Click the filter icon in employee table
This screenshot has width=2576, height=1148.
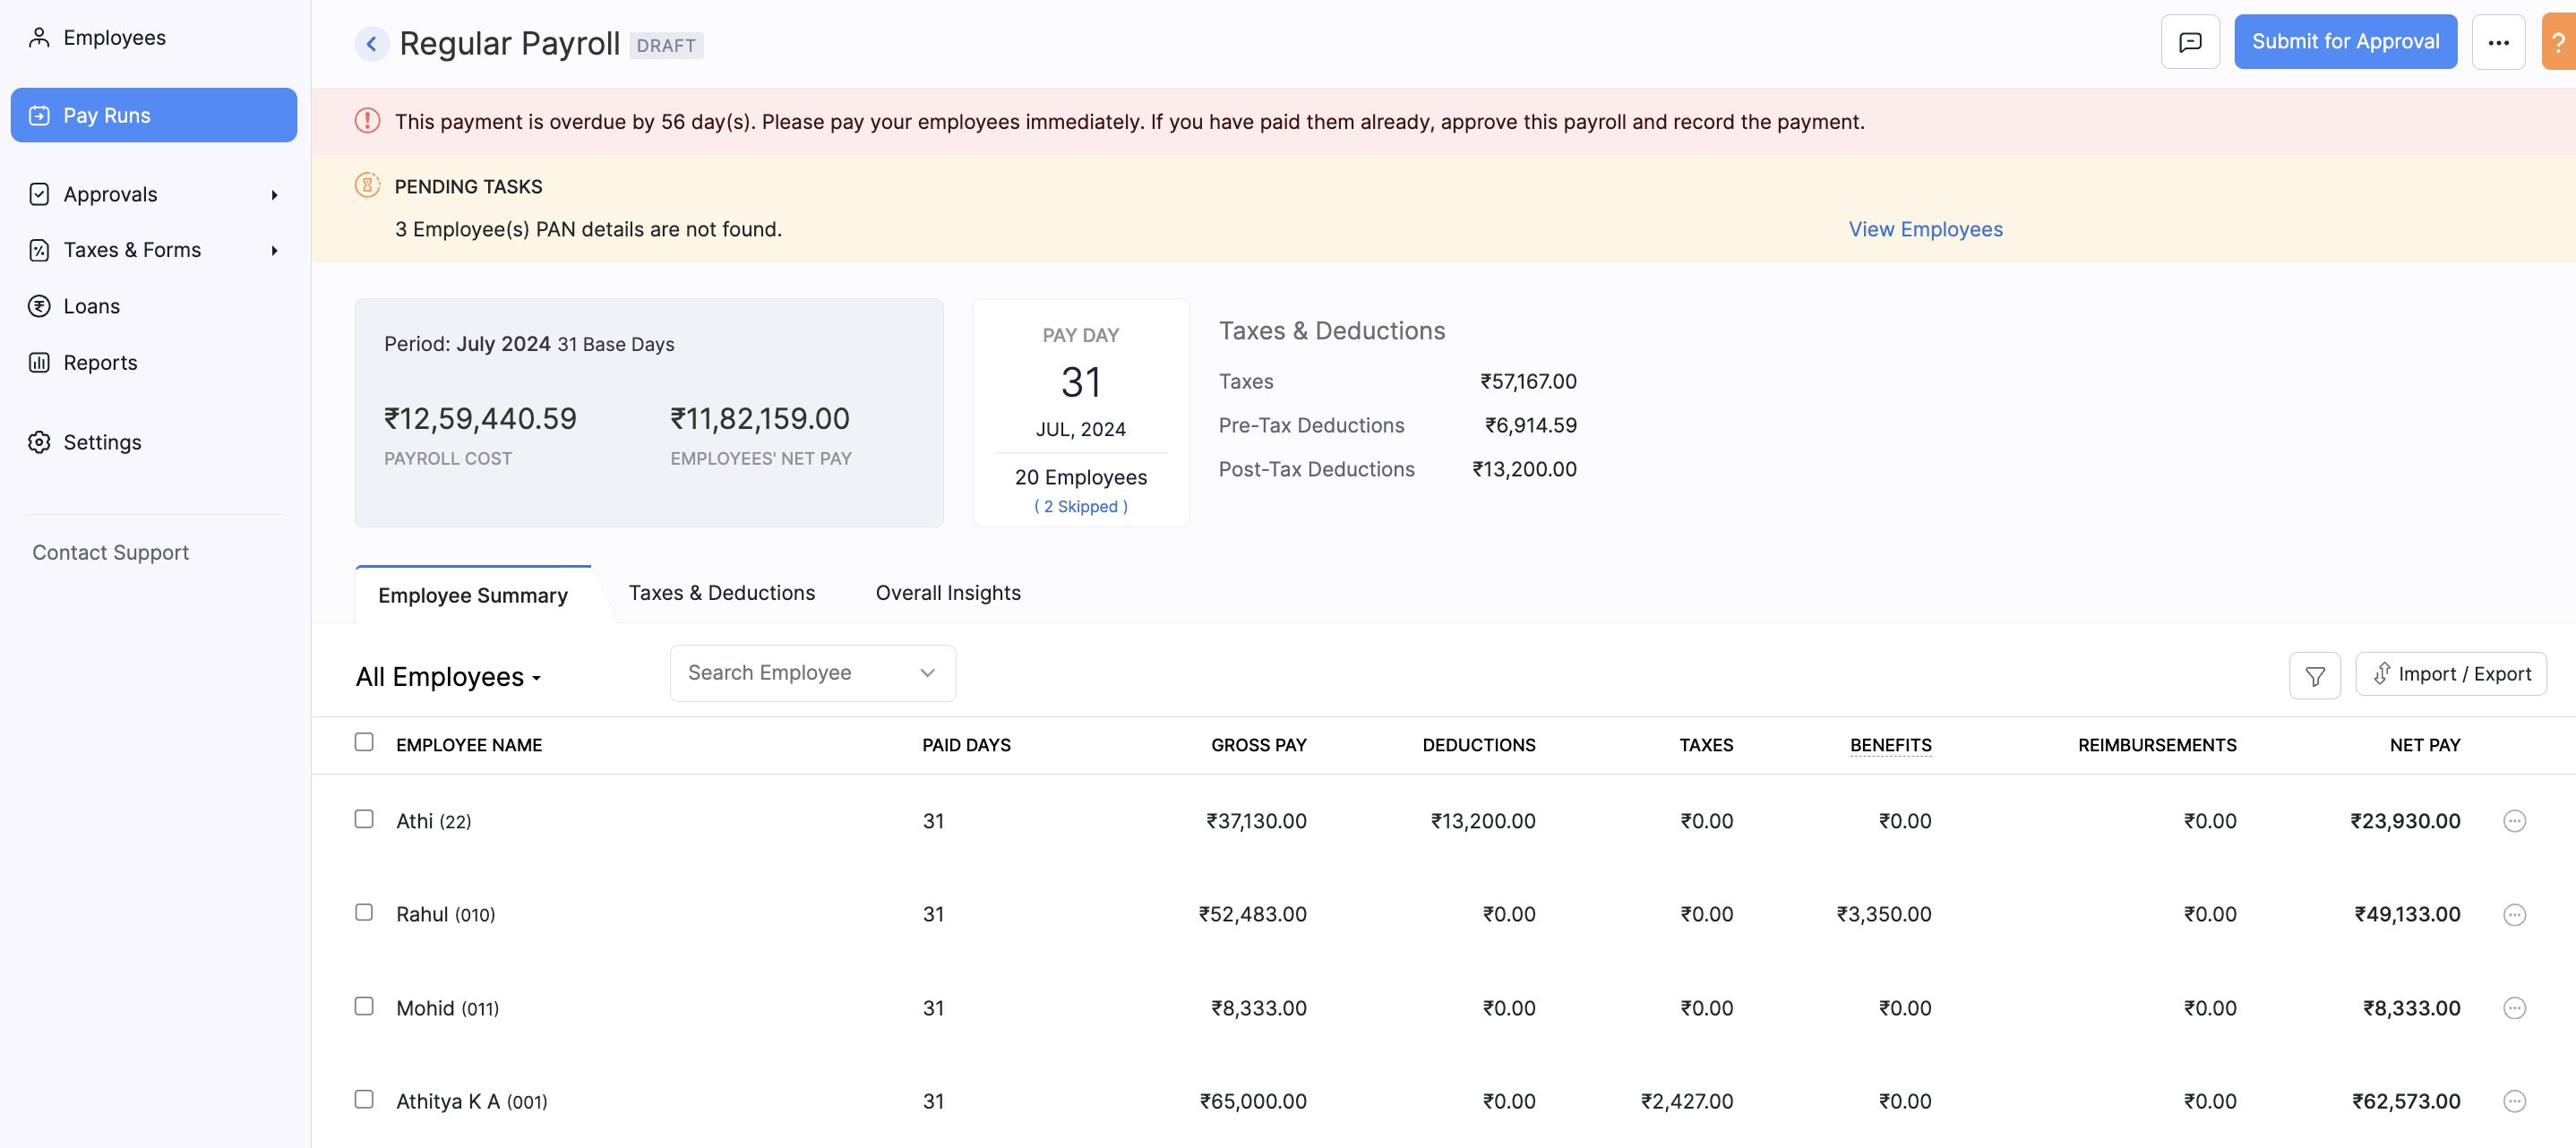coord(2314,673)
